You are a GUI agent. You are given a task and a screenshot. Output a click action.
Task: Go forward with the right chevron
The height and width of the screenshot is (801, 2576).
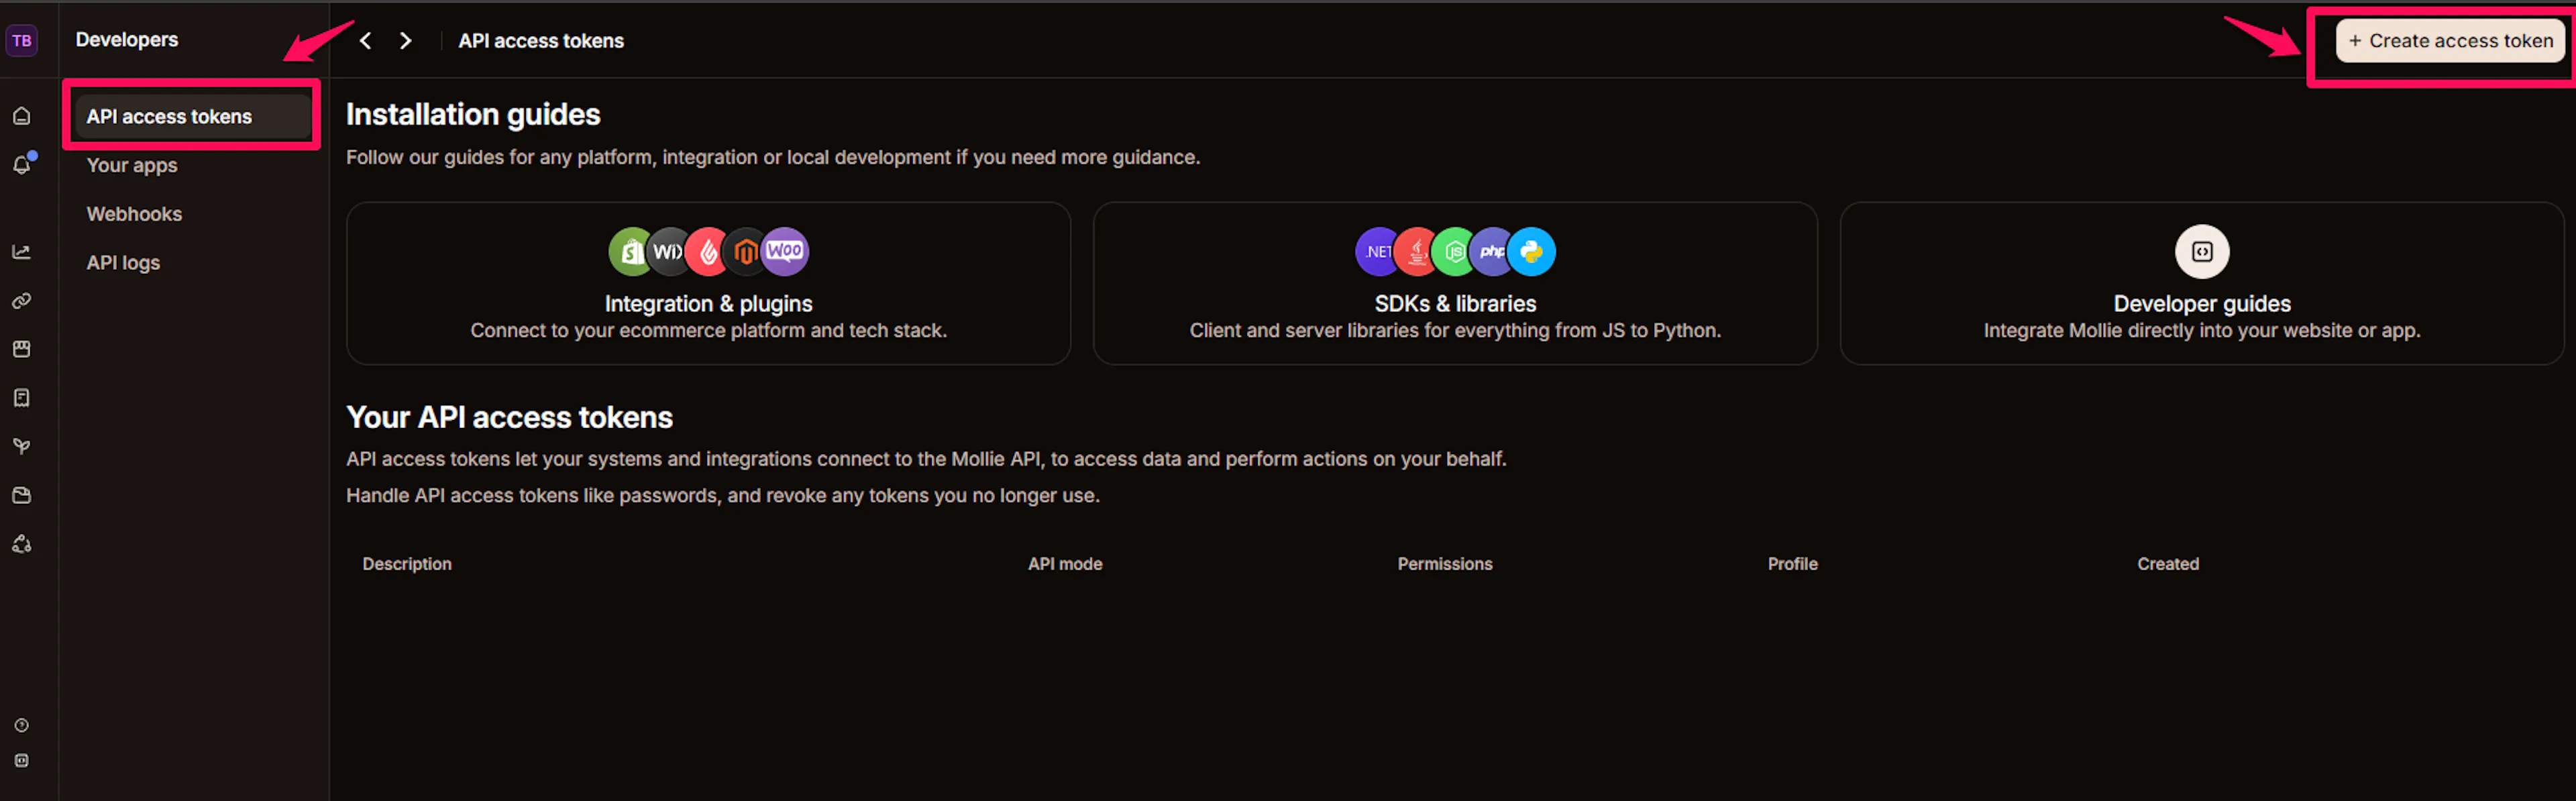point(405,41)
